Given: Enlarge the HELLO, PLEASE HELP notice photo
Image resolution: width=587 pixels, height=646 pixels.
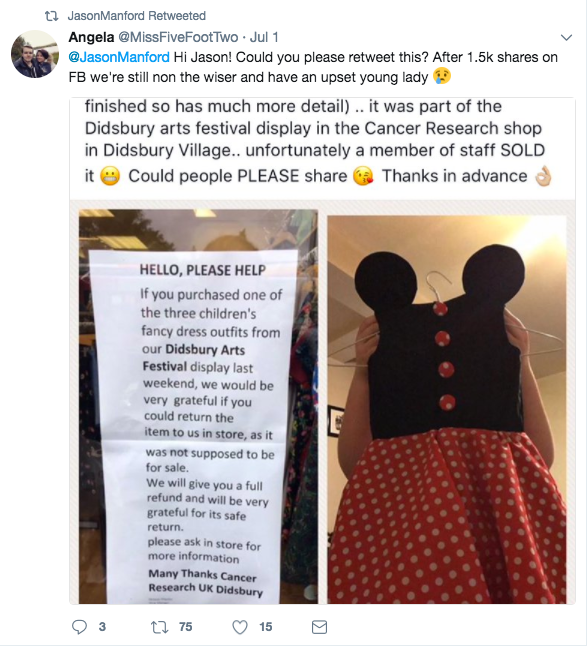Looking at the screenshot, I should 198,407.
